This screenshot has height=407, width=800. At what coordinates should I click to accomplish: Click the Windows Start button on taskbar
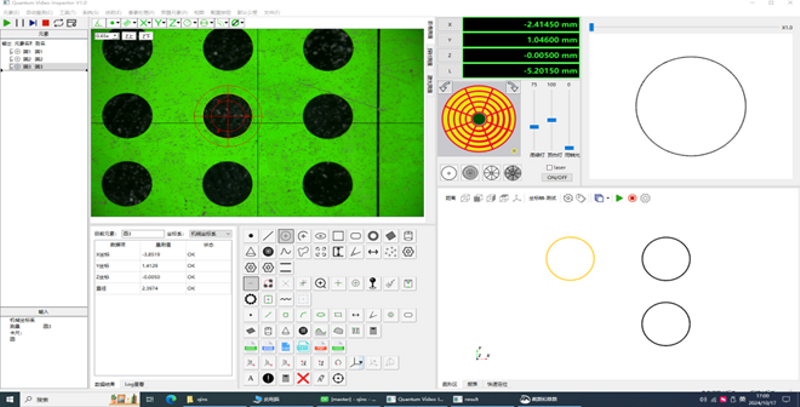[10, 399]
